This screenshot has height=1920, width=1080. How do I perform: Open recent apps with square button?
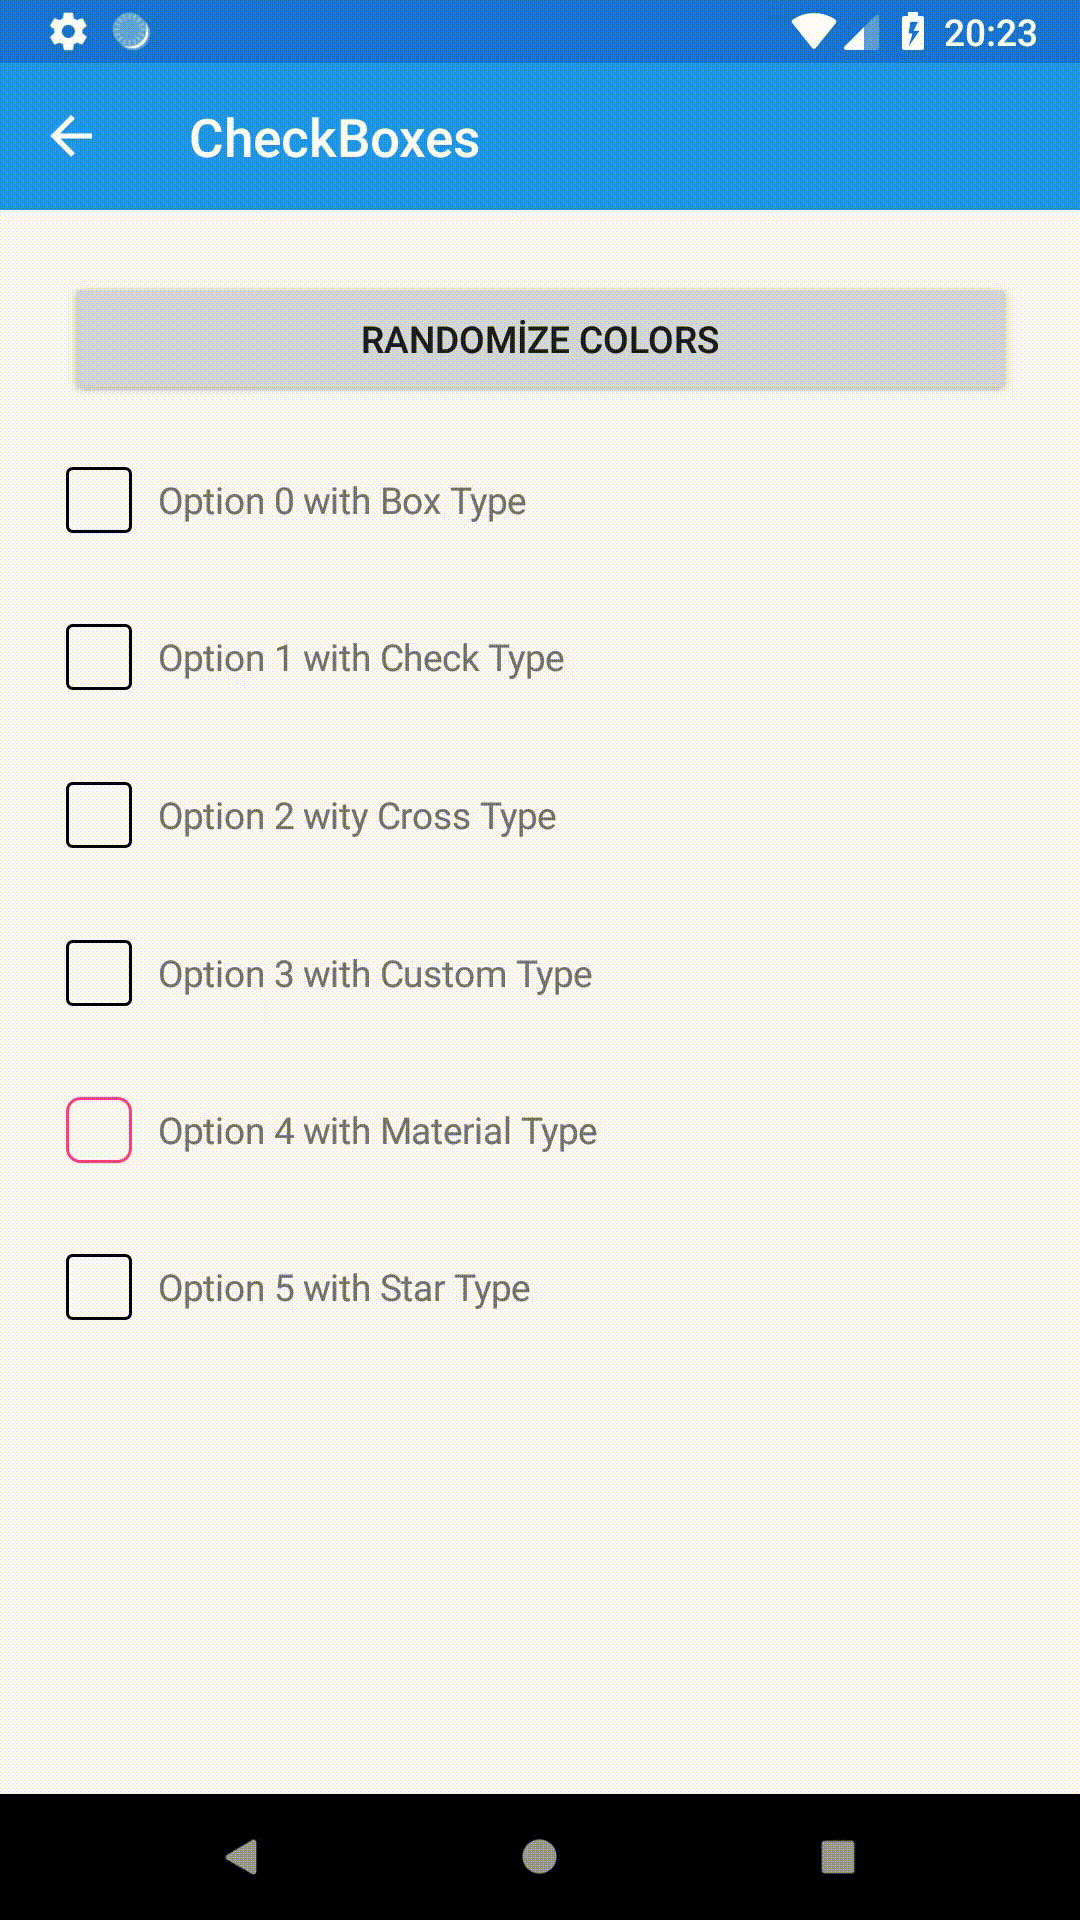pos(837,1857)
